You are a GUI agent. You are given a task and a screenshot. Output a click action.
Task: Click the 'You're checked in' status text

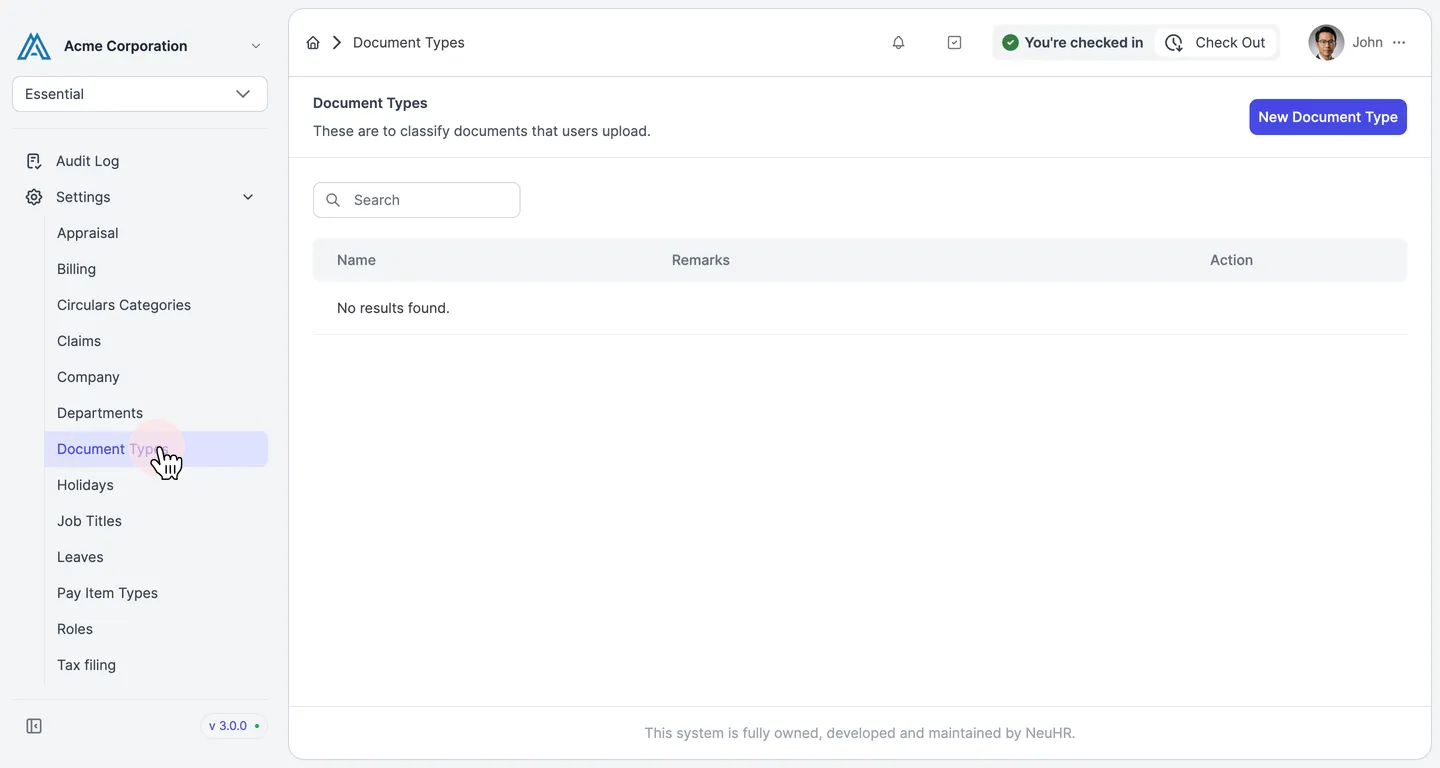(x=1084, y=42)
